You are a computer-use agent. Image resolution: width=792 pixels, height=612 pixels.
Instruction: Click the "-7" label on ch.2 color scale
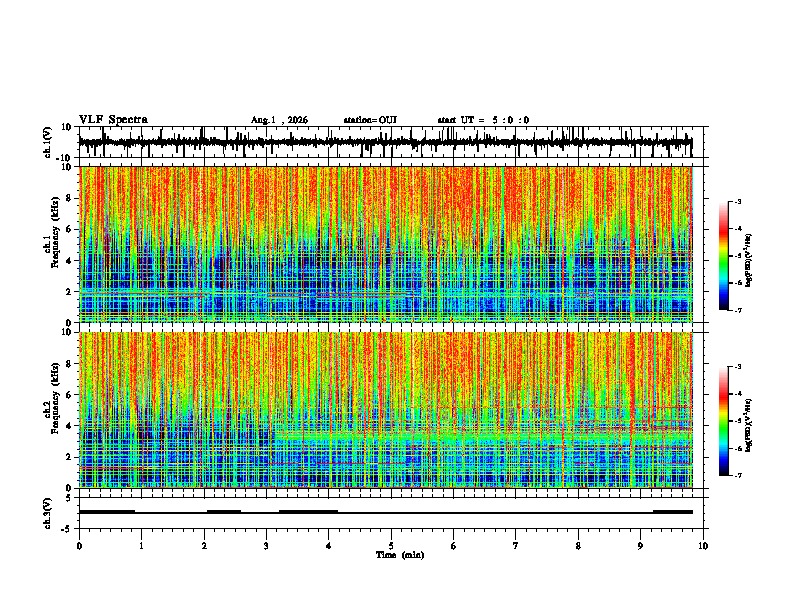coord(737,475)
